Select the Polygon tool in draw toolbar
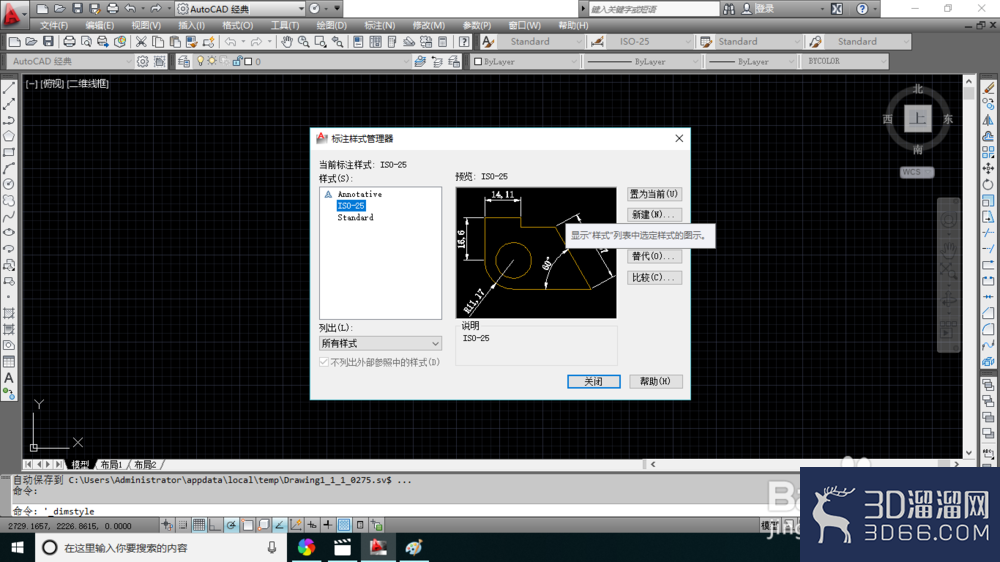The height and width of the screenshot is (562, 1000). coord(9,136)
